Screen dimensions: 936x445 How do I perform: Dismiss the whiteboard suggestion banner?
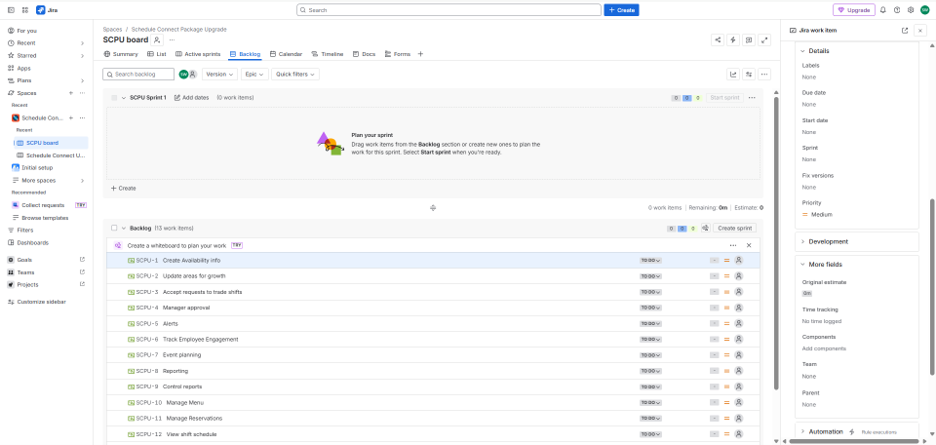pos(749,245)
